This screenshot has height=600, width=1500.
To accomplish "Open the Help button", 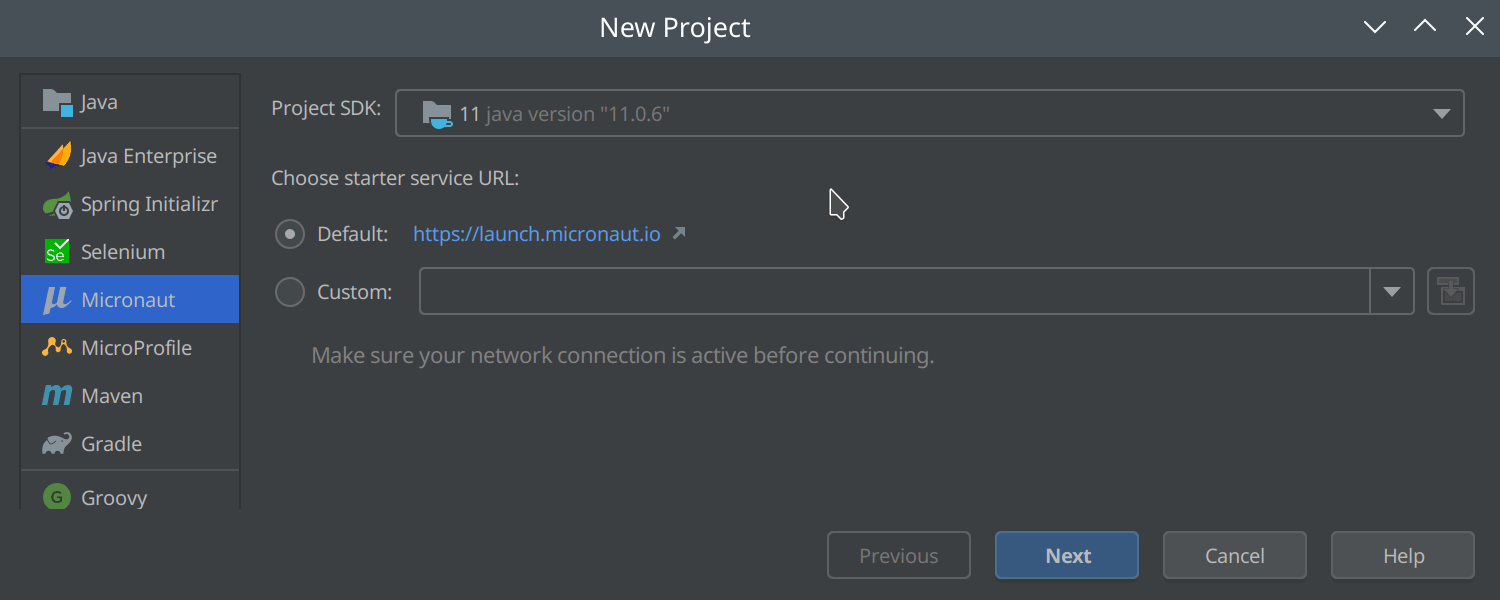I will (1403, 555).
